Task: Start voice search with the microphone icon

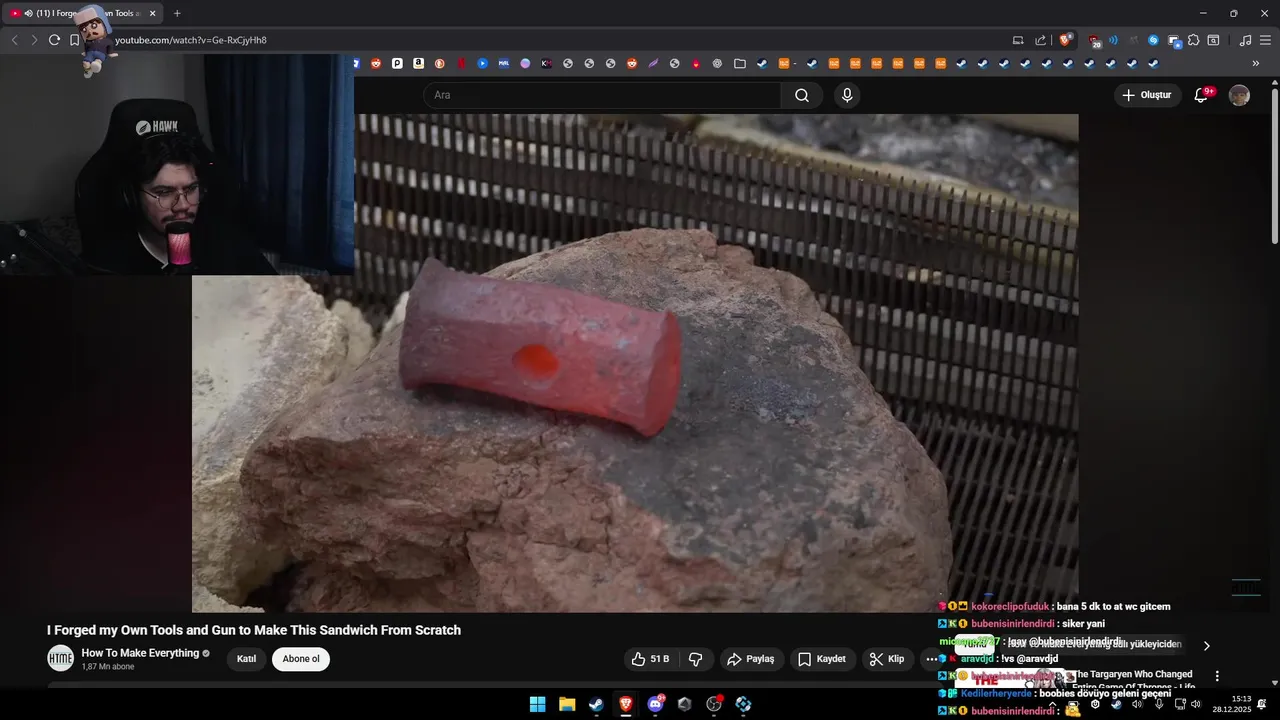Action: 847,95
